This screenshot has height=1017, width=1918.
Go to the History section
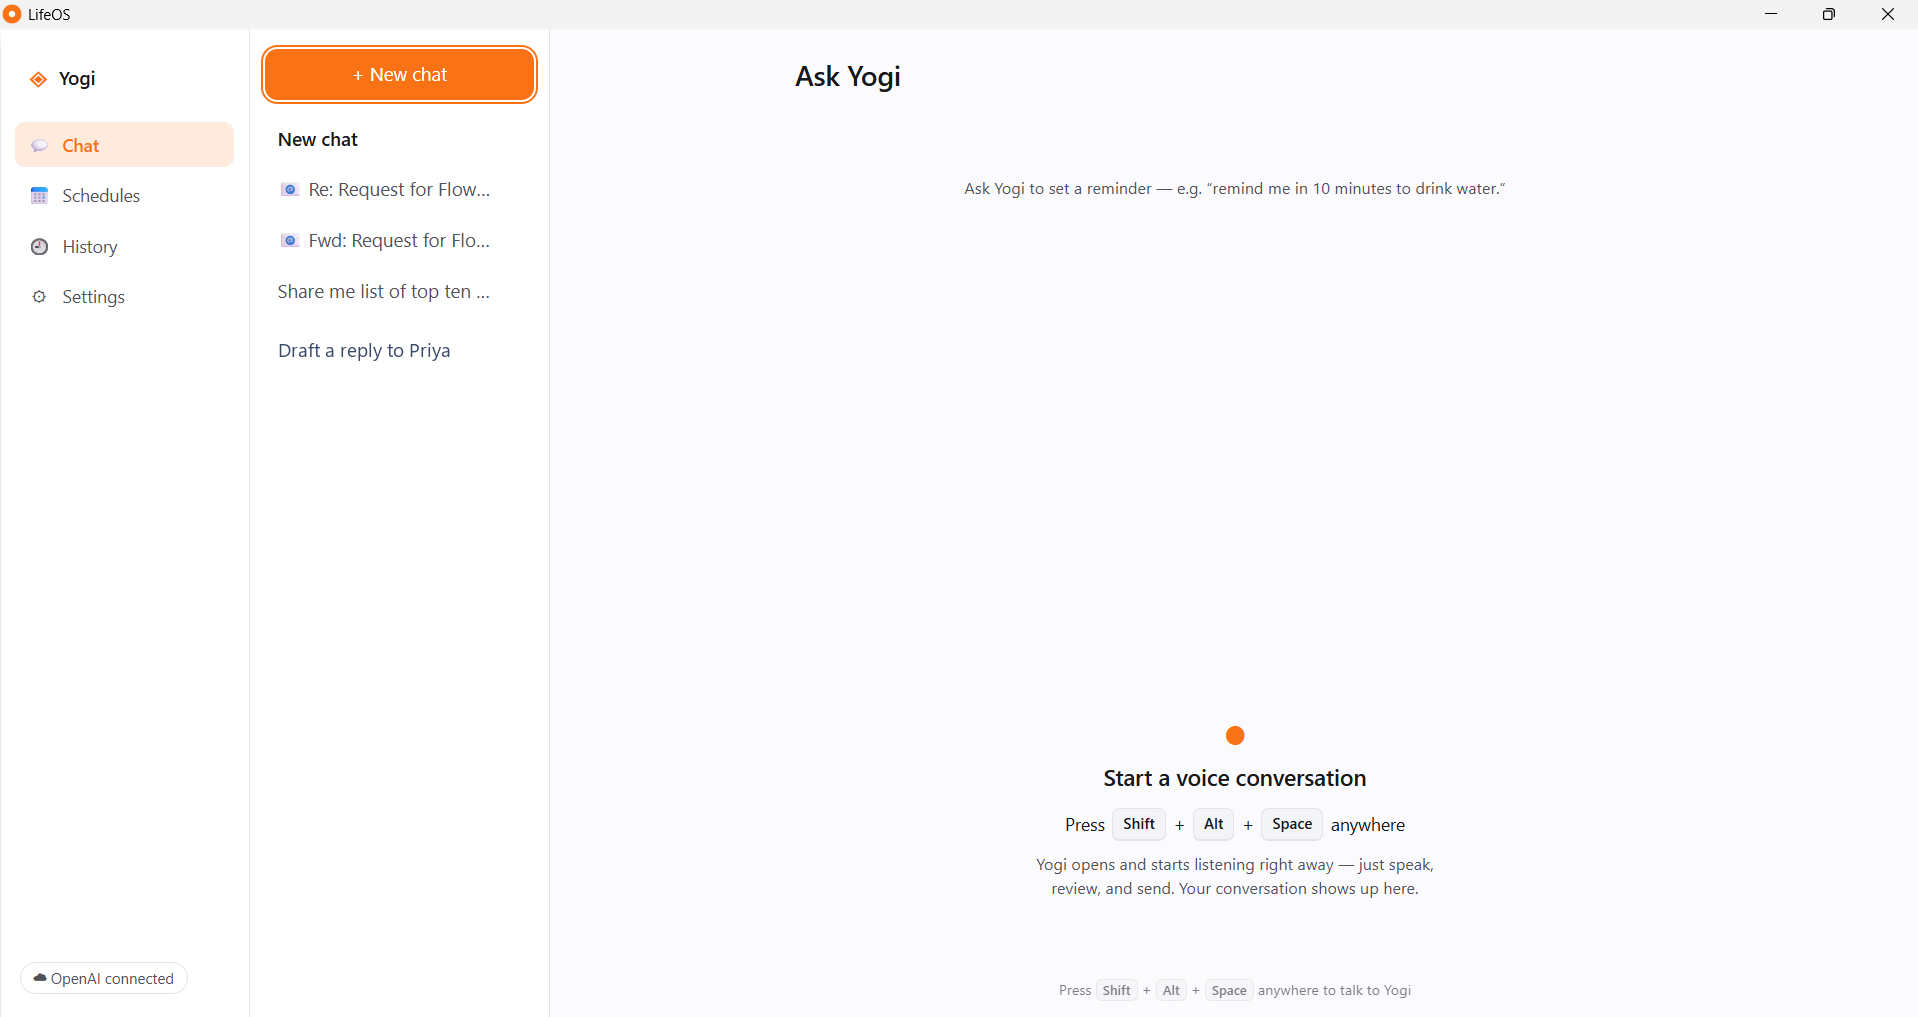(124, 247)
